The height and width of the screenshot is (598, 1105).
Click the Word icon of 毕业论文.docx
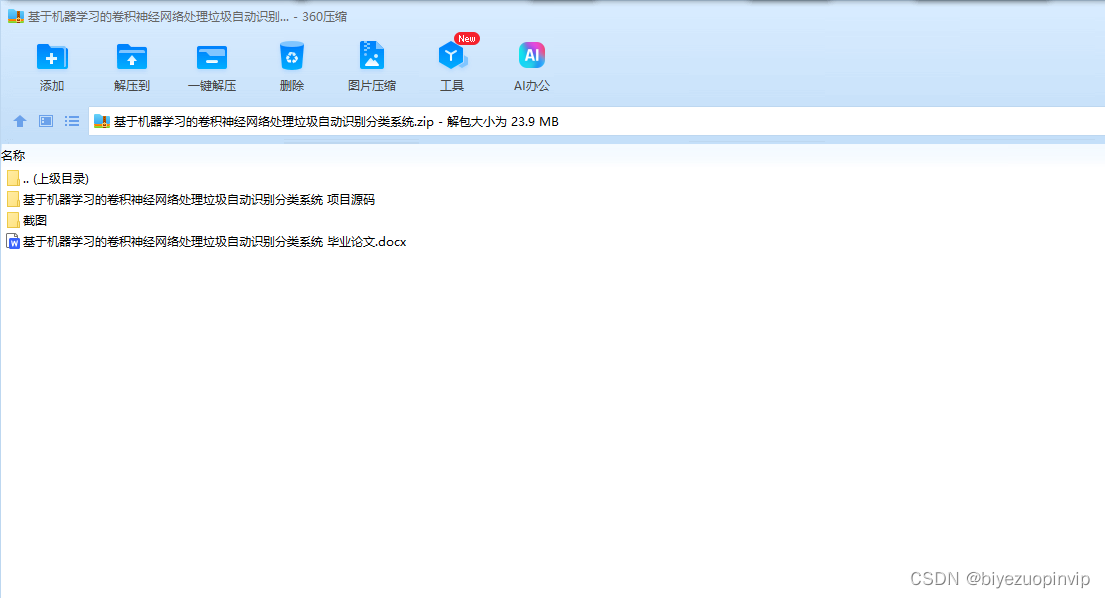[x=13, y=242]
